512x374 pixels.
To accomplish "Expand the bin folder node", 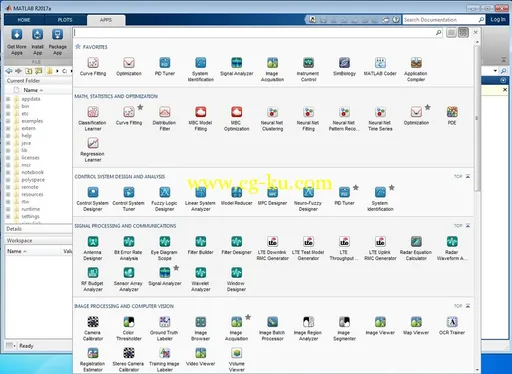I will (x=8, y=106).
